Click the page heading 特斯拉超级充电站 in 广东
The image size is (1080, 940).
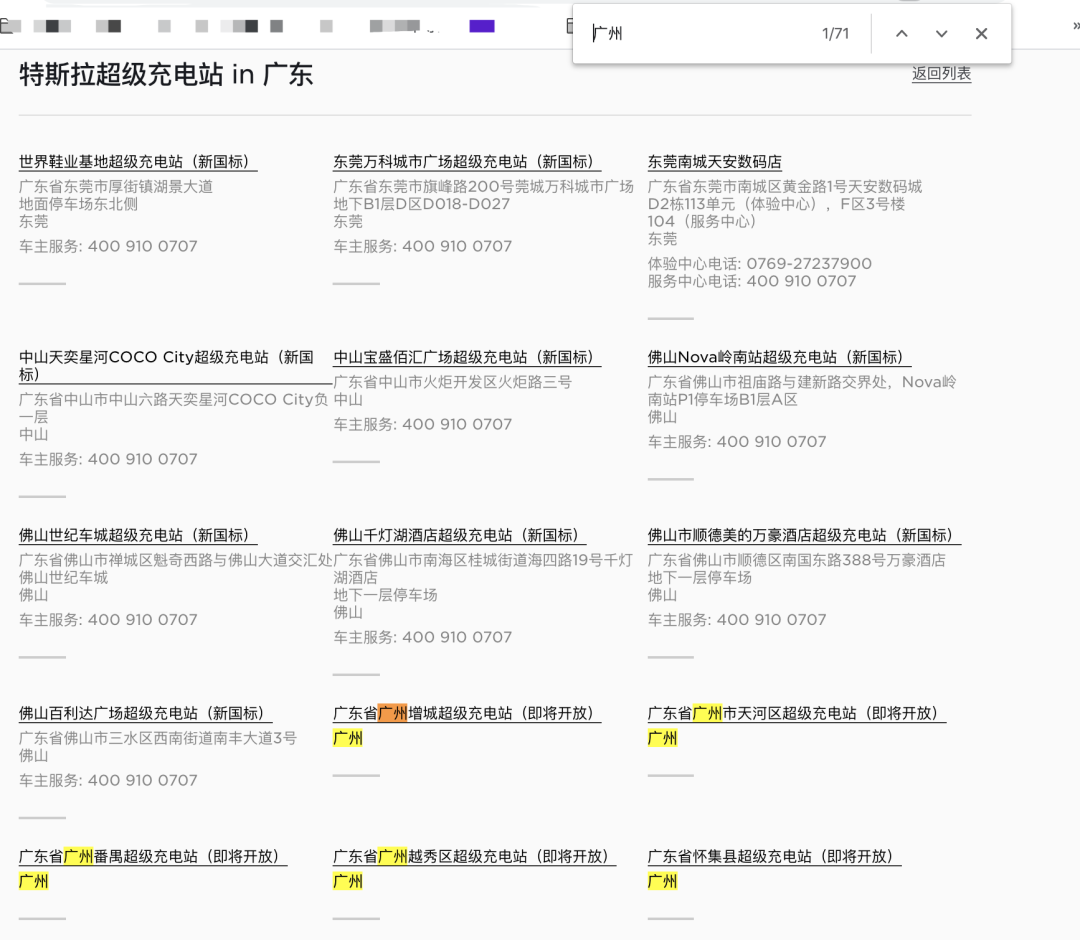166,74
